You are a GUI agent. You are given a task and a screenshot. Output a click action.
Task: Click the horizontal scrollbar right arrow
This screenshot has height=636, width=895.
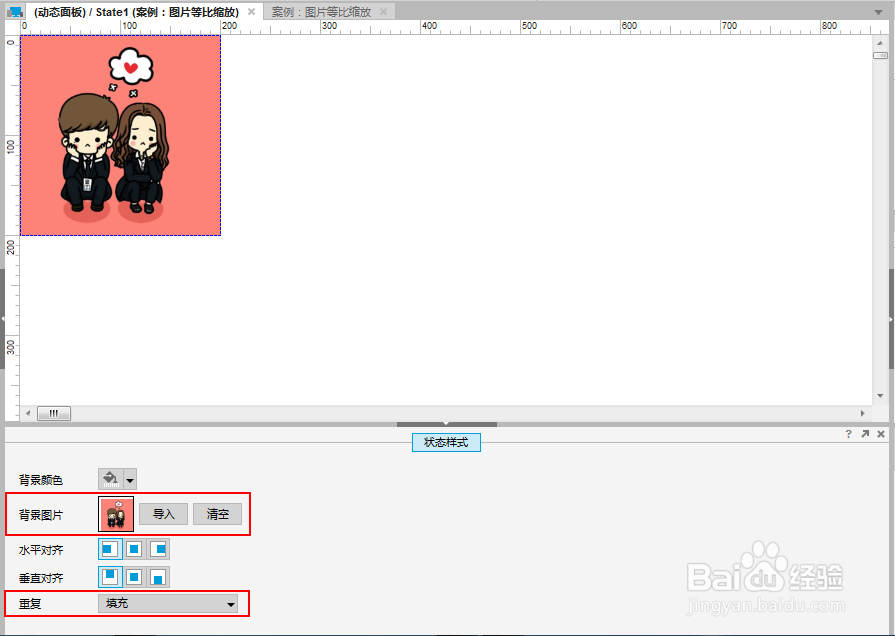862,413
